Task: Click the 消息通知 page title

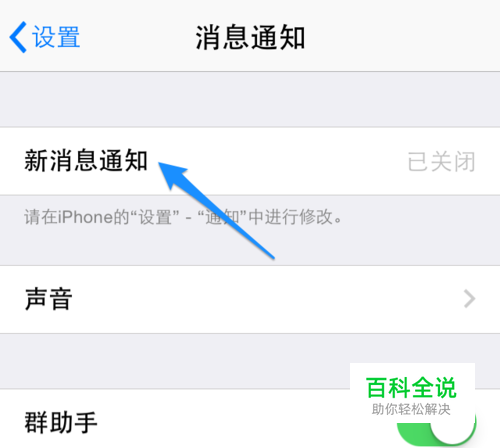Action: click(250, 37)
